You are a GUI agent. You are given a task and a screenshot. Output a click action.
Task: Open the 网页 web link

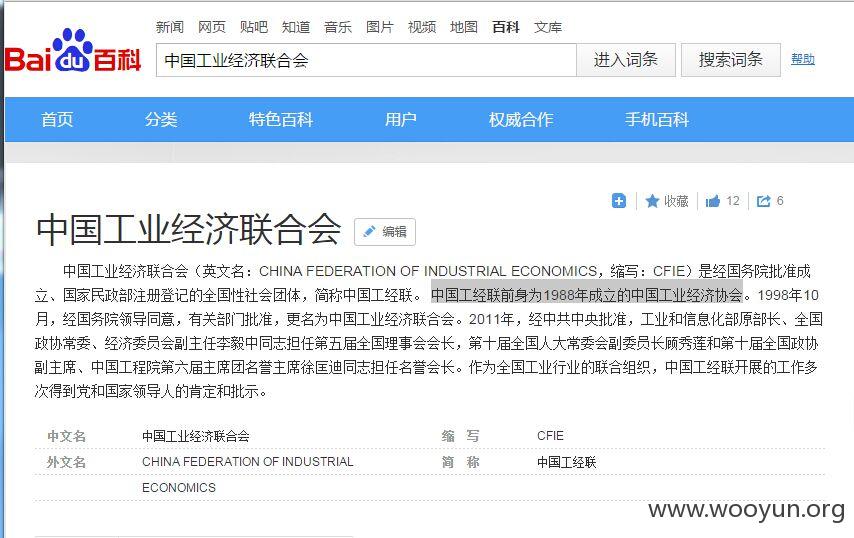(x=211, y=27)
